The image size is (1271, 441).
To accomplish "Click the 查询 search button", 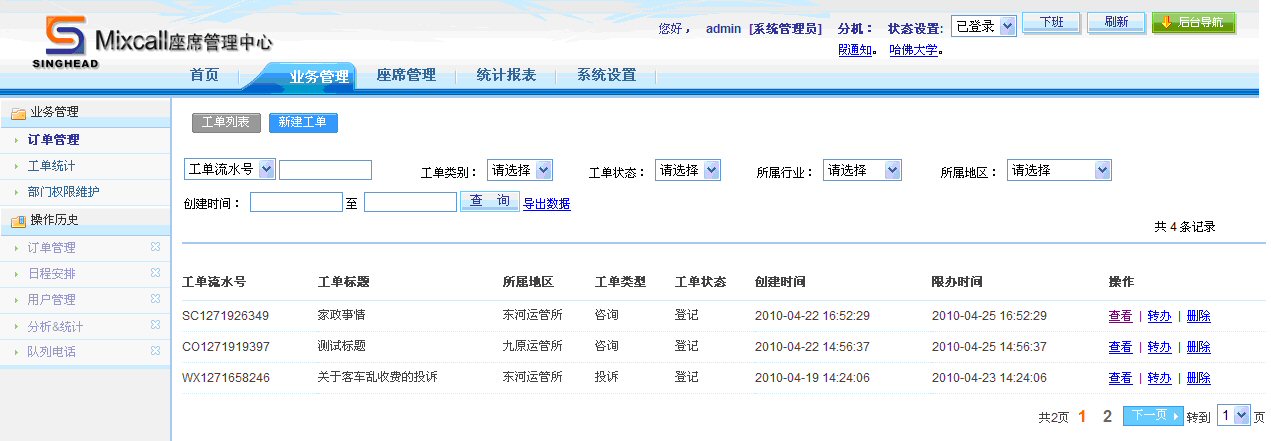I will (489, 202).
